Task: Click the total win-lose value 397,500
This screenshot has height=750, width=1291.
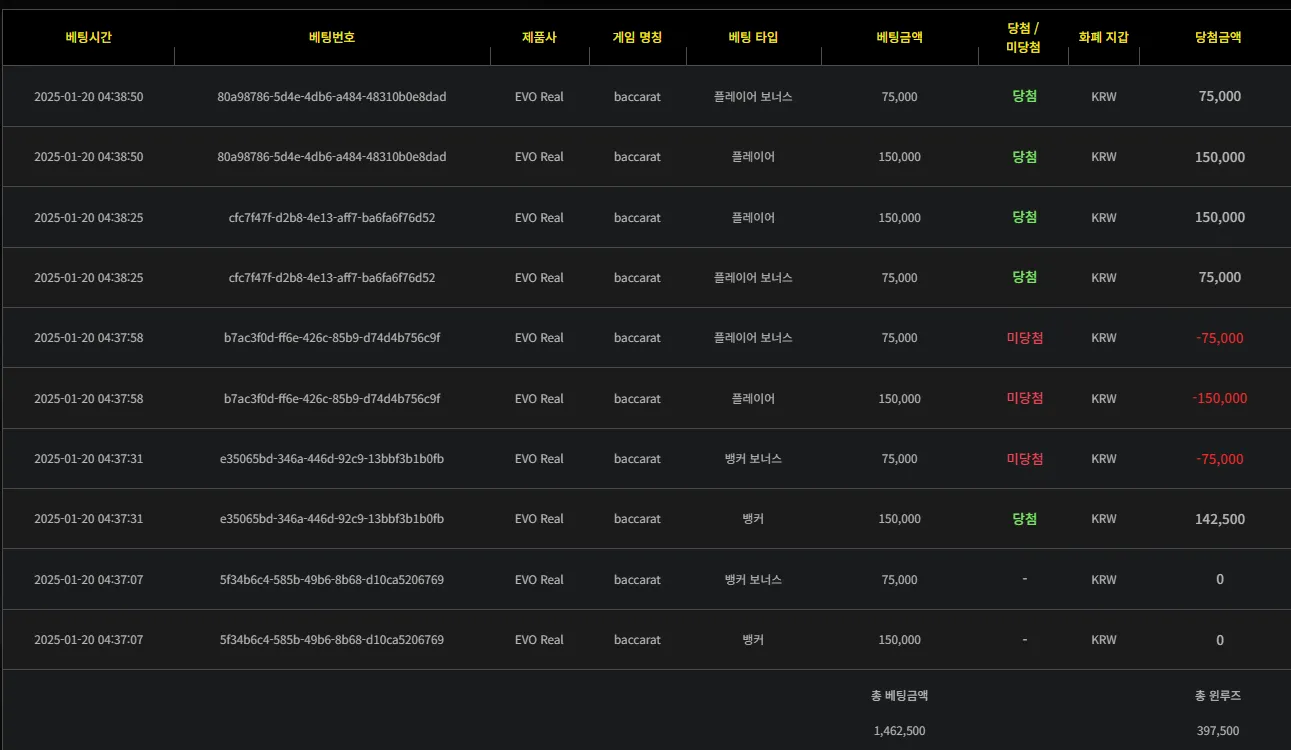Action: click(x=1218, y=731)
